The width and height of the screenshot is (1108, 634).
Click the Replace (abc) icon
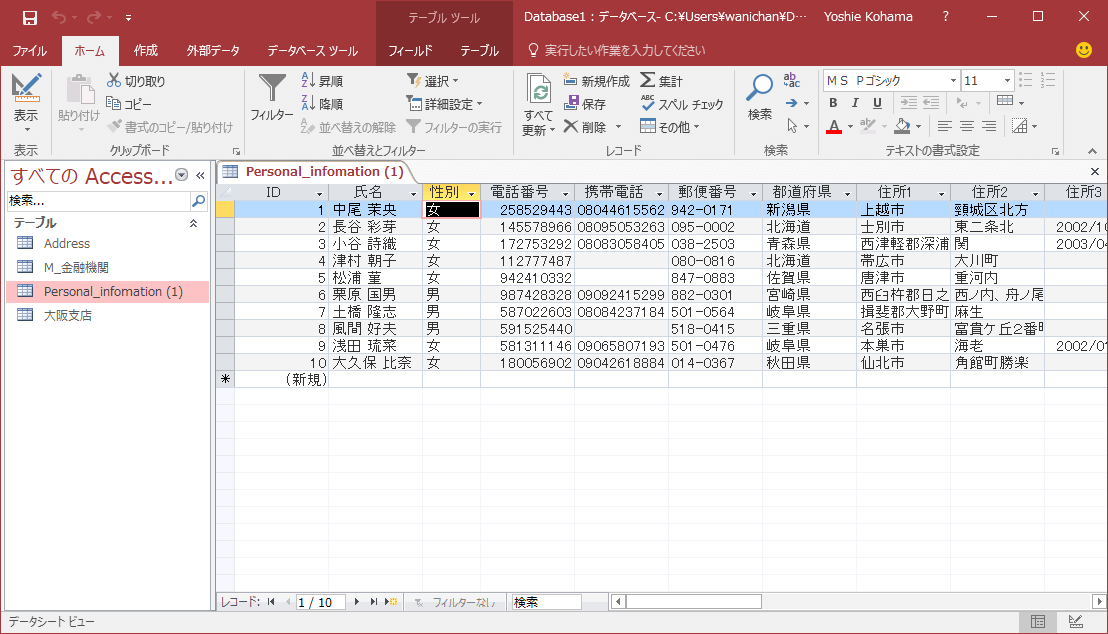pyautogui.click(x=791, y=81)
